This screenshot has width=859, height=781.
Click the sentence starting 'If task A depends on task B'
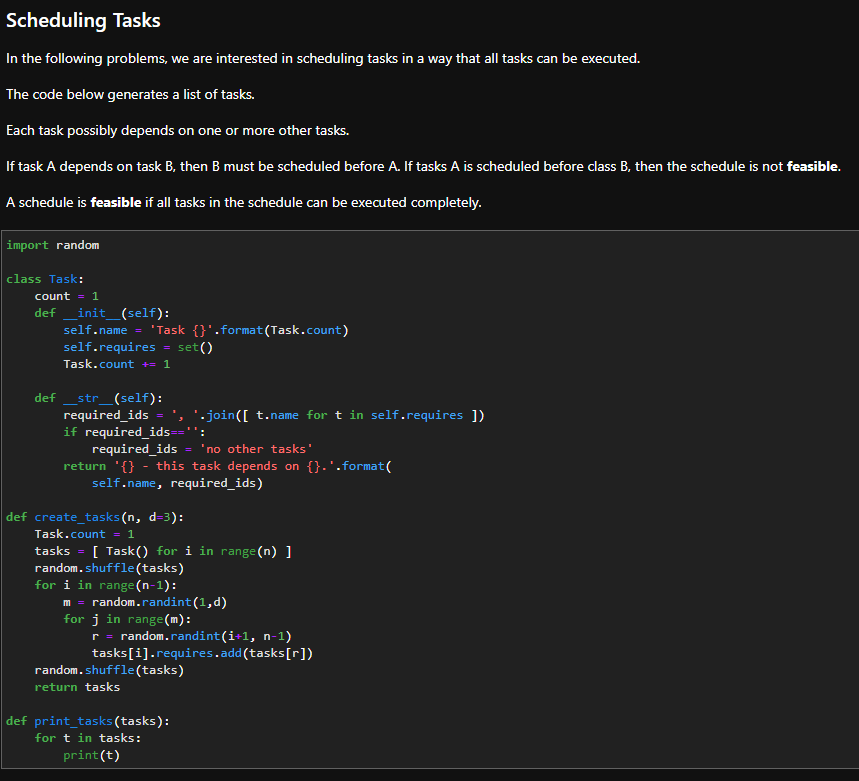[x=423, y=166]
